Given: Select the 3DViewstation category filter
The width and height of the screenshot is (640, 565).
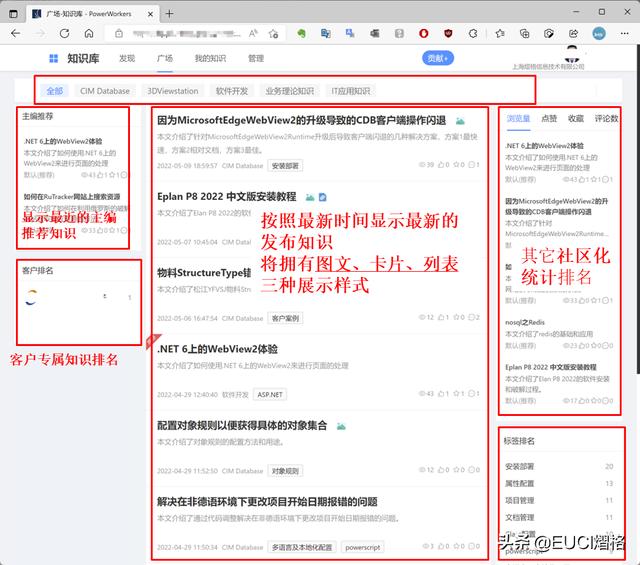Looking at the screenshot, I should tap(173, 91).
